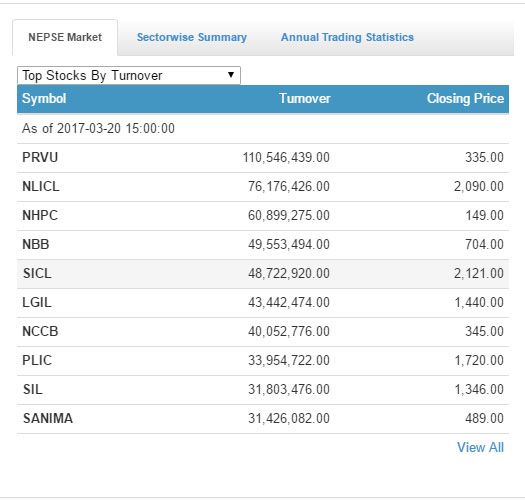The height and width of the screenshot is (500, 525).
Task: Open the Annual Trading Statistics tab
Action: click(x=347, y=37)
